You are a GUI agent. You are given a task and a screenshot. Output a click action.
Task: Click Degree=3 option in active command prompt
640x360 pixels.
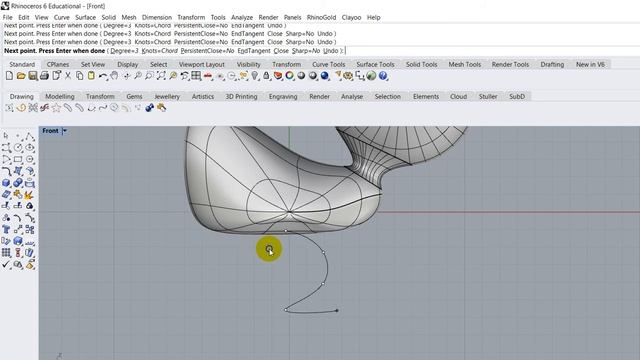(124, 51)
